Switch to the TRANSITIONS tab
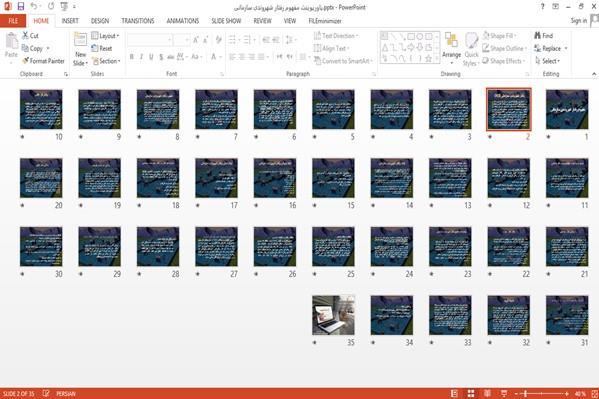This screenshot has height=399, width=599. pos(138,21)
